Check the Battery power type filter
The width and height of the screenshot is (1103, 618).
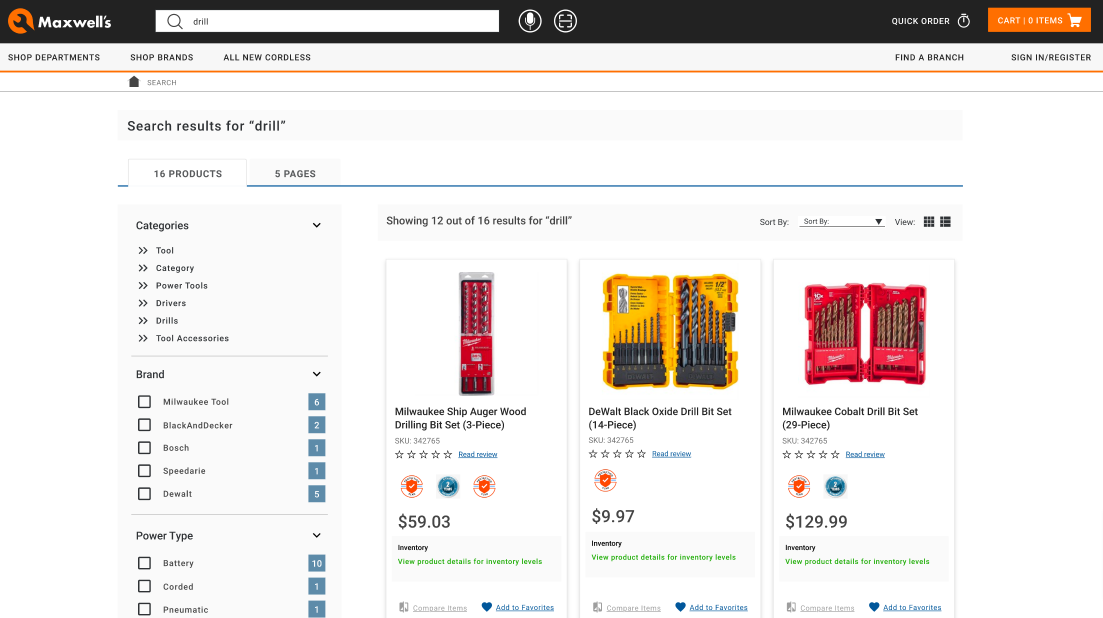coord(144,563)
